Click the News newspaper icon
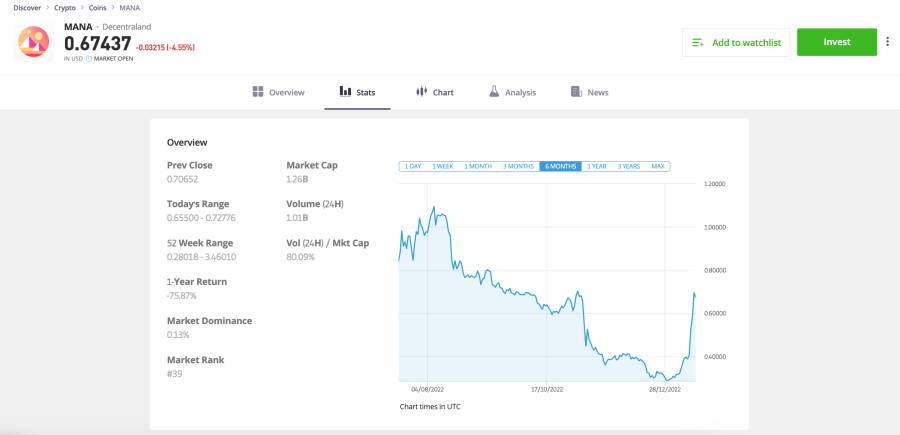 coord(576,92)
